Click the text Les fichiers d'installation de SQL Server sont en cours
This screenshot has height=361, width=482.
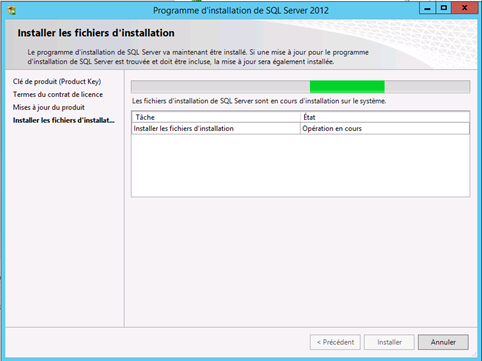click(x=259, y=101)
